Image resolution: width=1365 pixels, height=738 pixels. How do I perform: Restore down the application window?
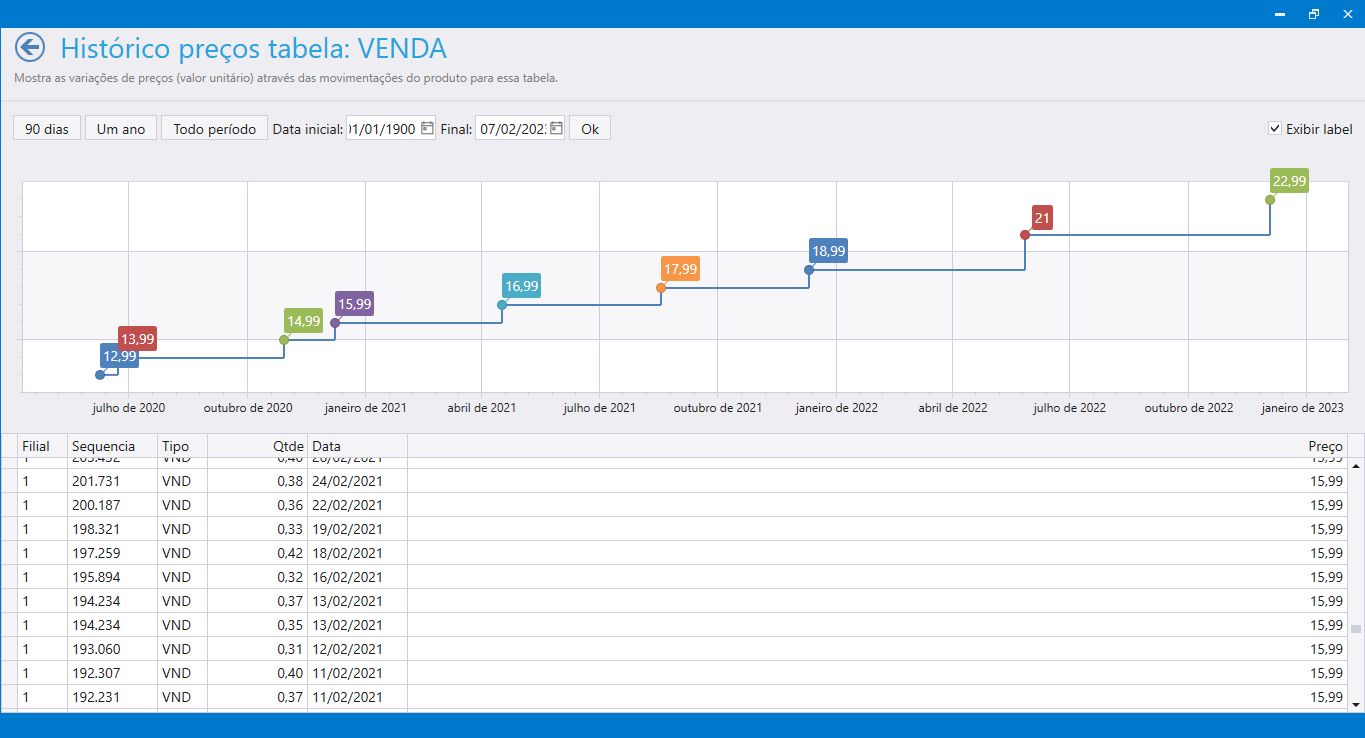pyautogui.click(x=1313, y=14)
